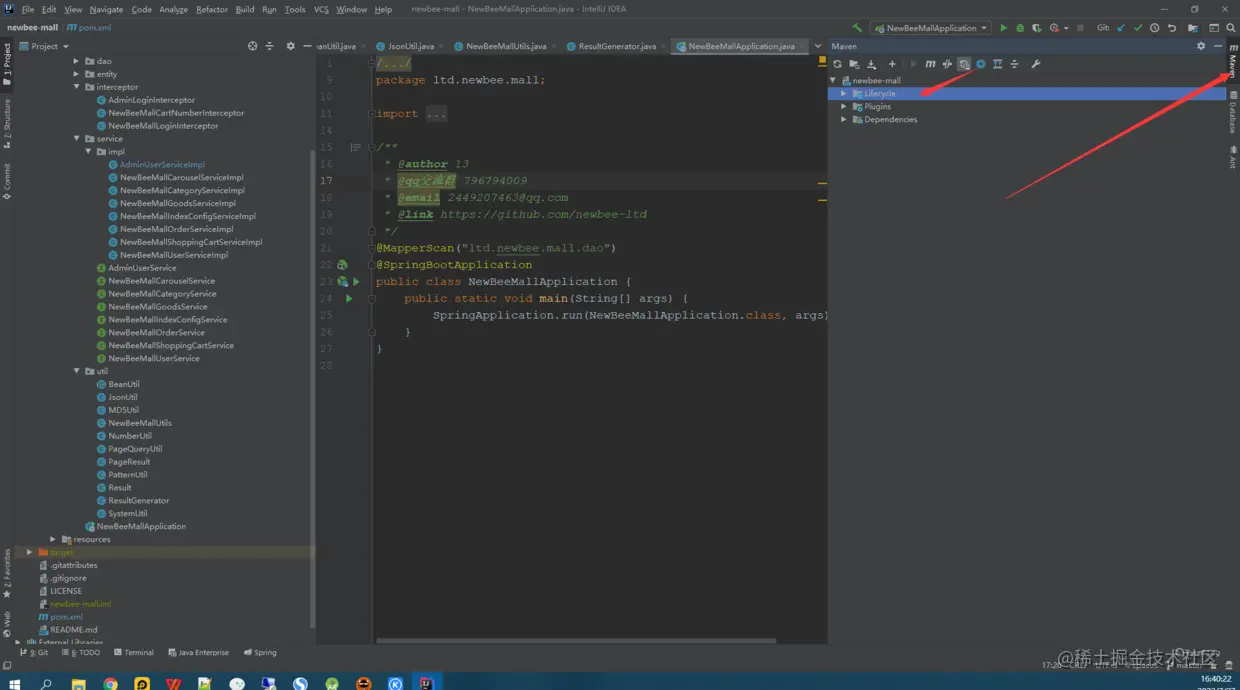
Task: Open the Terminal tool window button
Action: tap(133, 652)
